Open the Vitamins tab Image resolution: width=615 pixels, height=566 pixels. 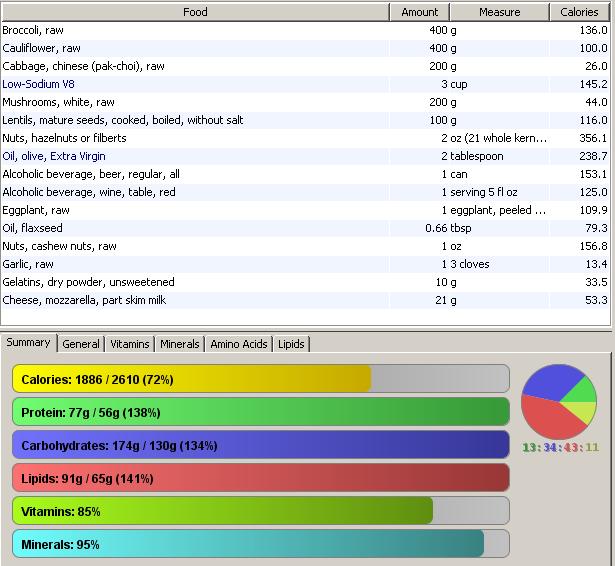130,344
